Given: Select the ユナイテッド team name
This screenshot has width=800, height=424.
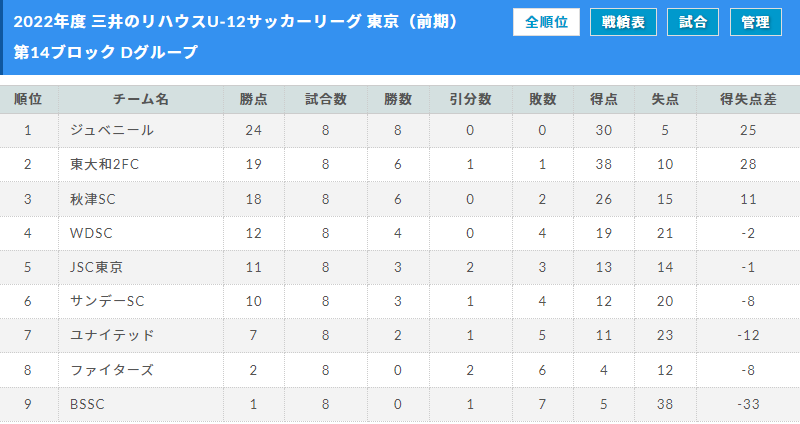Looking at the screenshot, I should [x=112, y=335].
